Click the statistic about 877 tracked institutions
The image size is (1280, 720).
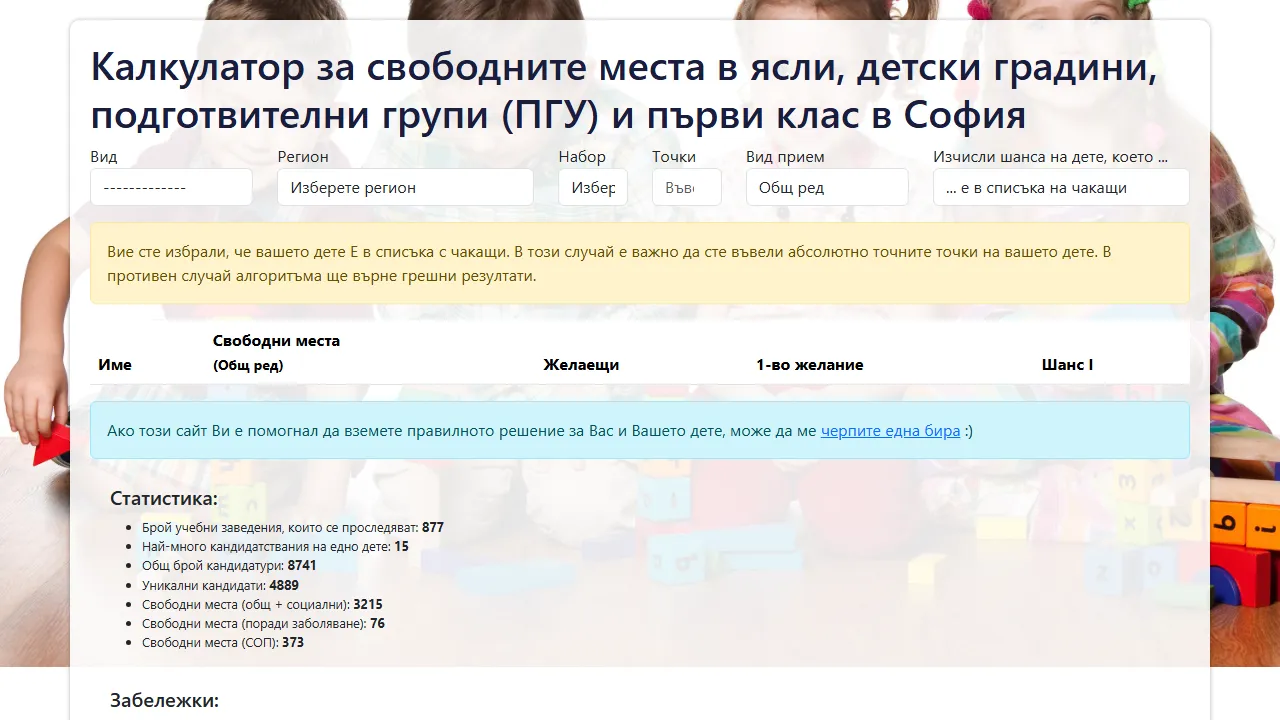click(x=292, y=527)
